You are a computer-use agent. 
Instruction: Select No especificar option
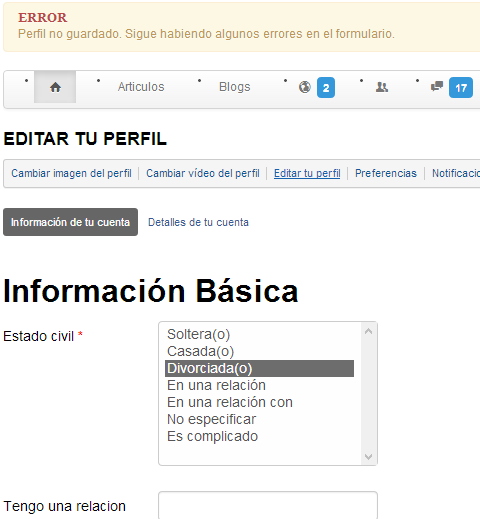coord(259,419)
